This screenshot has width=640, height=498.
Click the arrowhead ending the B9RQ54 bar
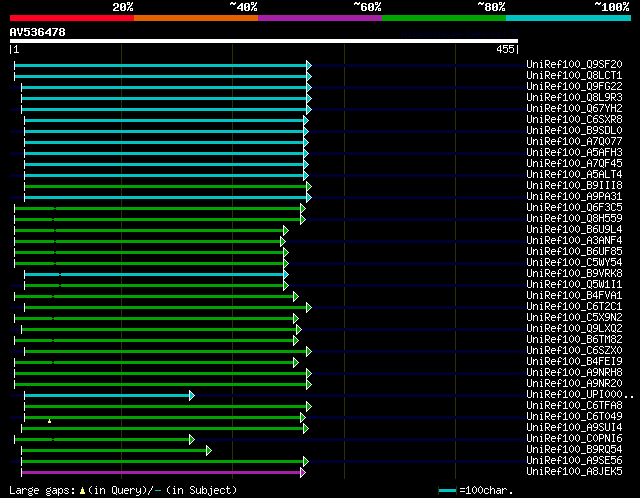click(x=209, y=450)
